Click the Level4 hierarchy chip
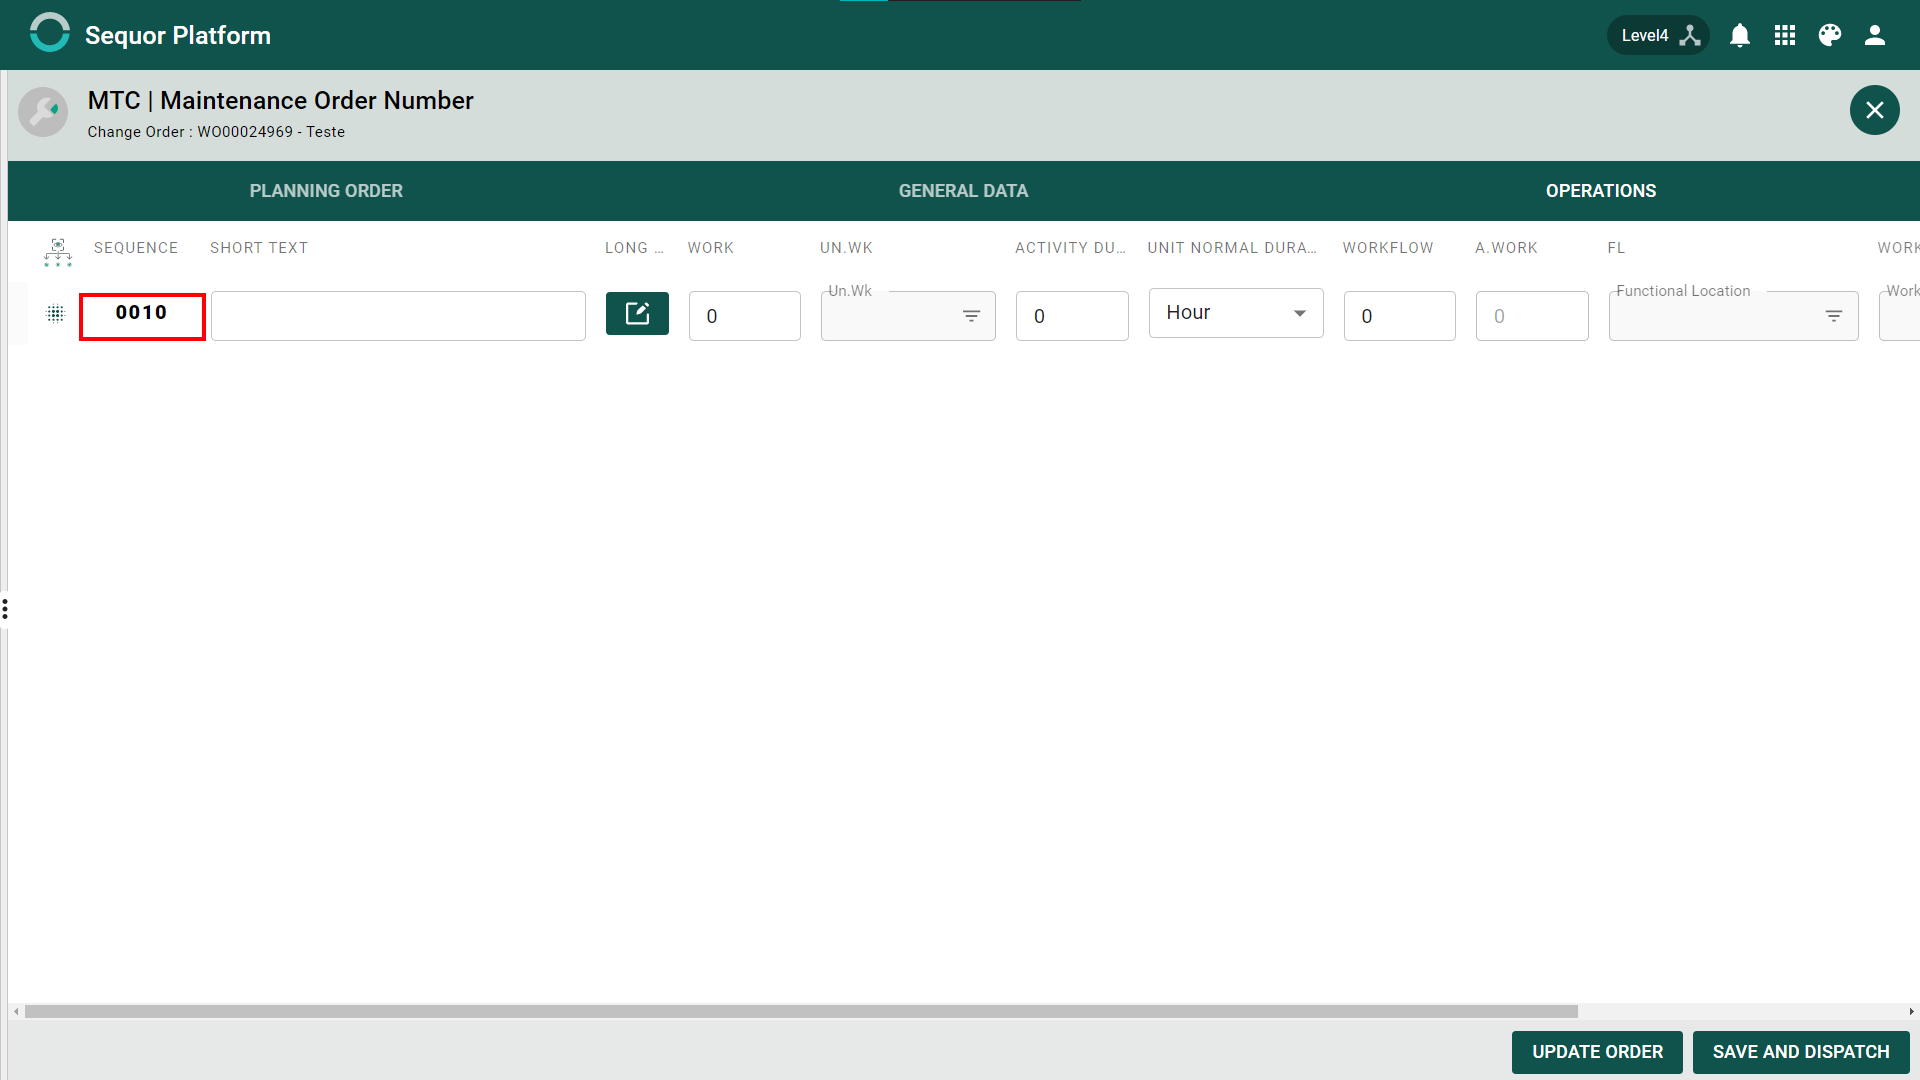This screenshot has height=1080, width=1920. [1658, 35]
